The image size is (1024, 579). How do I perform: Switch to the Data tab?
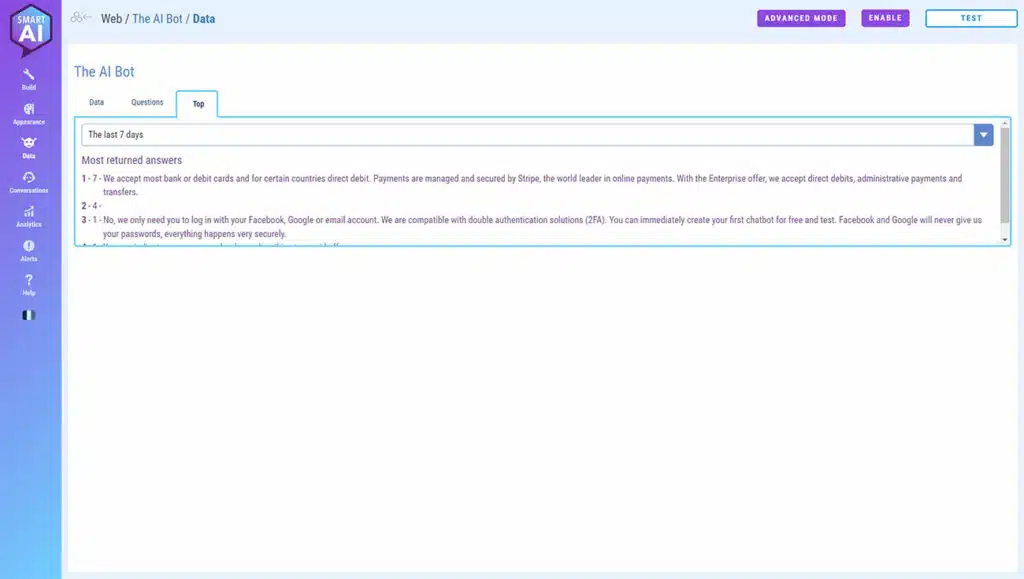pos(97,102)
